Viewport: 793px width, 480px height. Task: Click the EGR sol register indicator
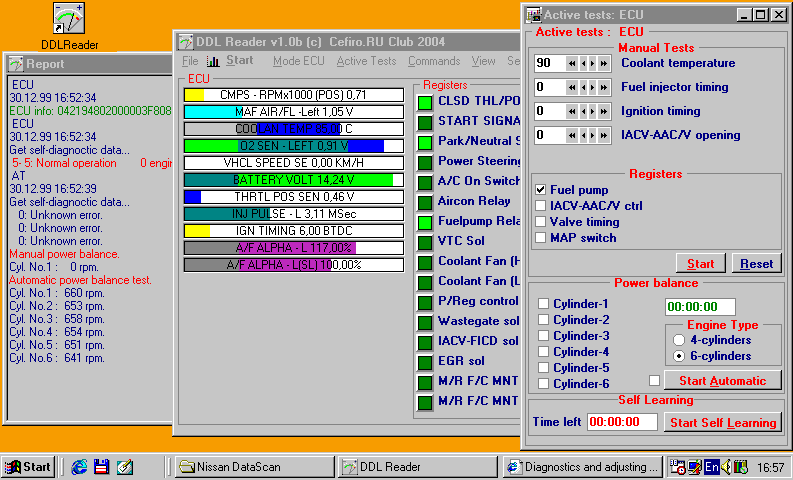425,362
